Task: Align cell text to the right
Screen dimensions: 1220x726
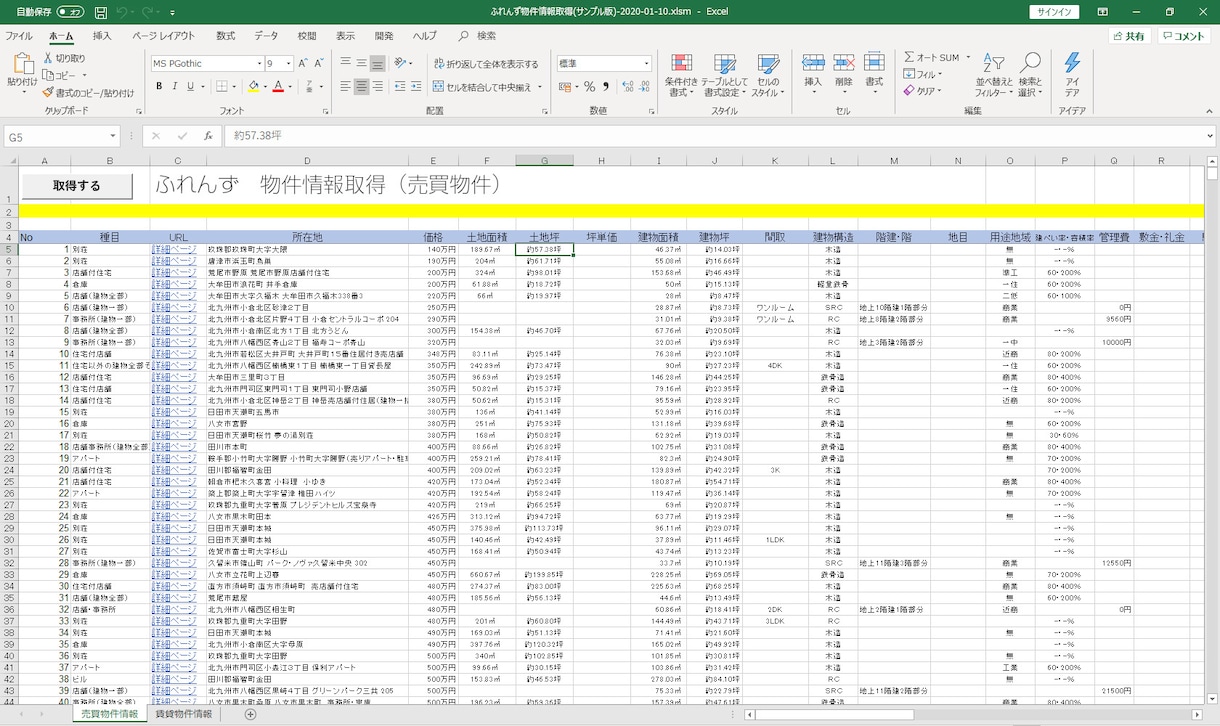Action: (378, 87)
